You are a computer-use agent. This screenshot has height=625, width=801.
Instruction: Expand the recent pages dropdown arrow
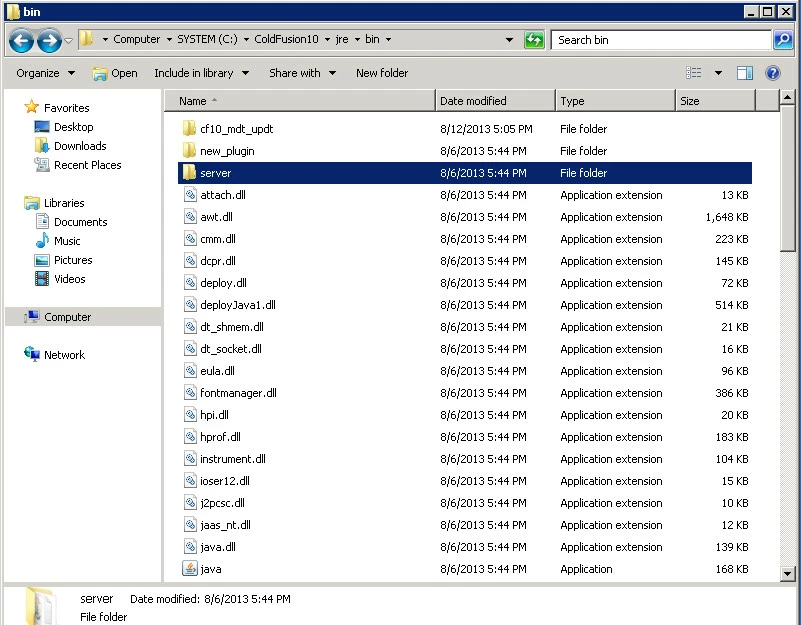click(68, 40)
